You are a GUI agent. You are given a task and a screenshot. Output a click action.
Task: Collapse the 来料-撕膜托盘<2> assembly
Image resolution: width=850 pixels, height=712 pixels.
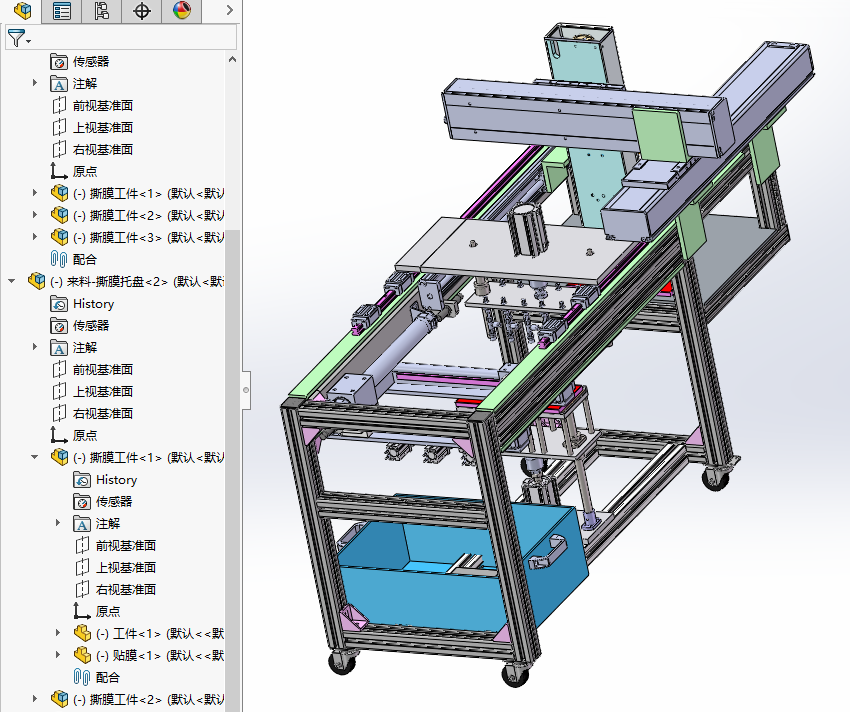coord(12,281)
